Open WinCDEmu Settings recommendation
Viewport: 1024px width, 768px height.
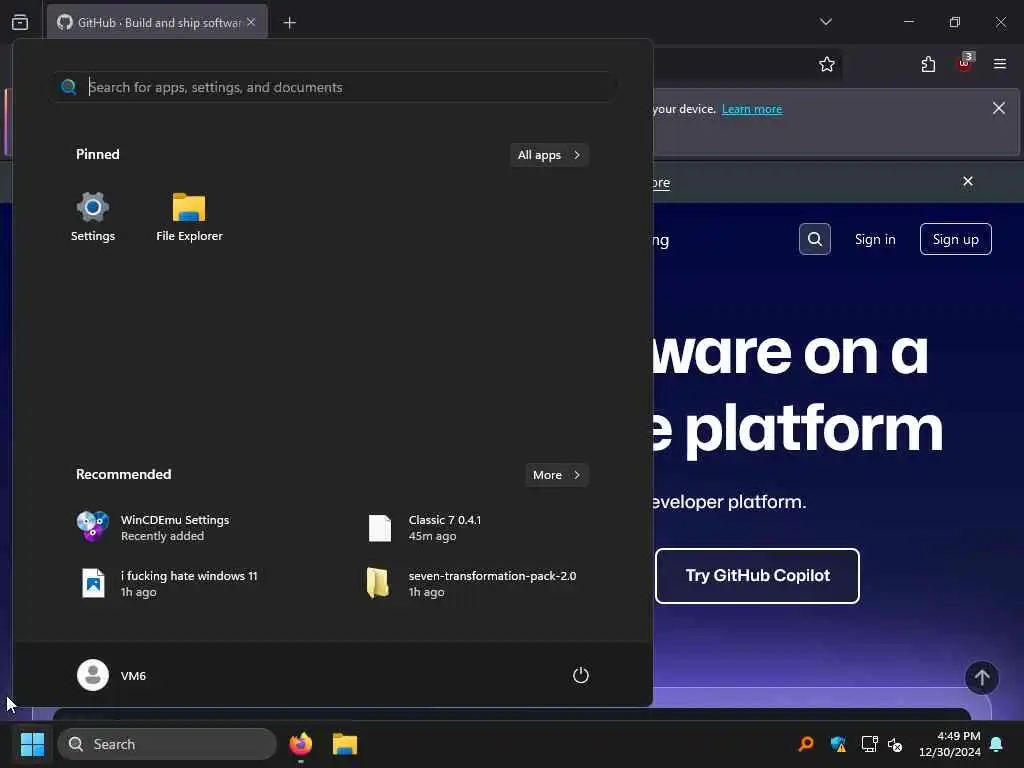(x=154, y=528)
